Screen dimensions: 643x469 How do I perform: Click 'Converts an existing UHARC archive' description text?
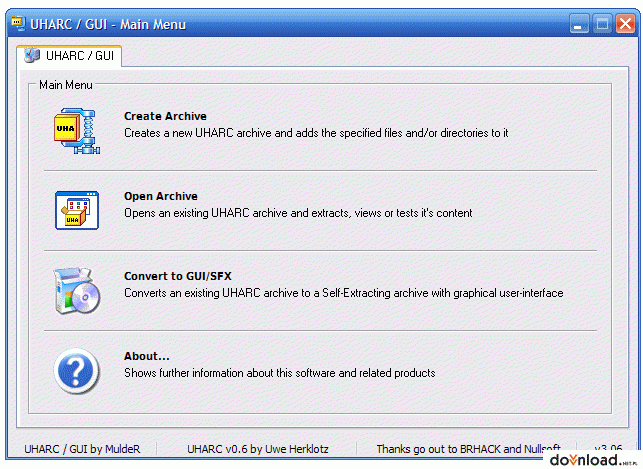[x=344, y=293]
